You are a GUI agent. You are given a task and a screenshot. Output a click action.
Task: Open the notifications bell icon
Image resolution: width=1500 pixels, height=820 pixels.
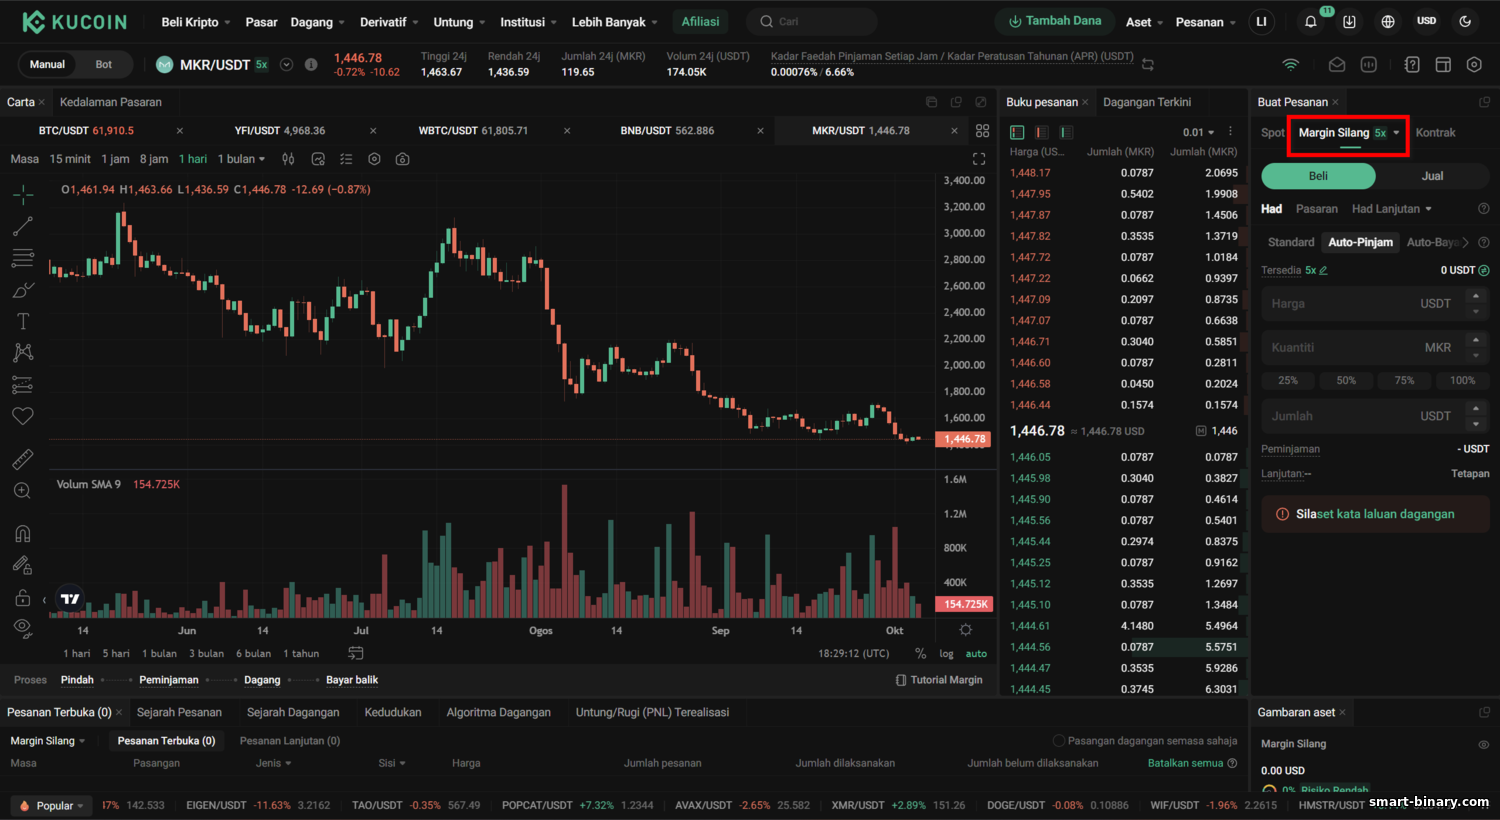coord(1310,22)
